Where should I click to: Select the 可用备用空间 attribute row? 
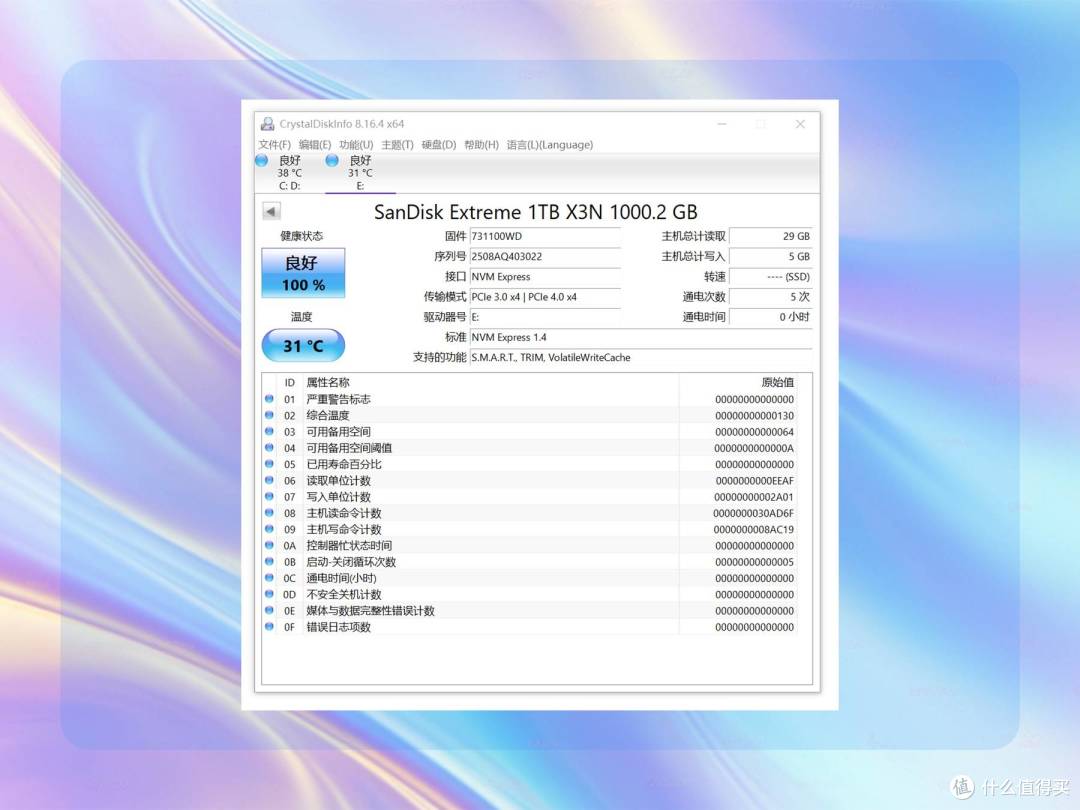click(530, 432)
